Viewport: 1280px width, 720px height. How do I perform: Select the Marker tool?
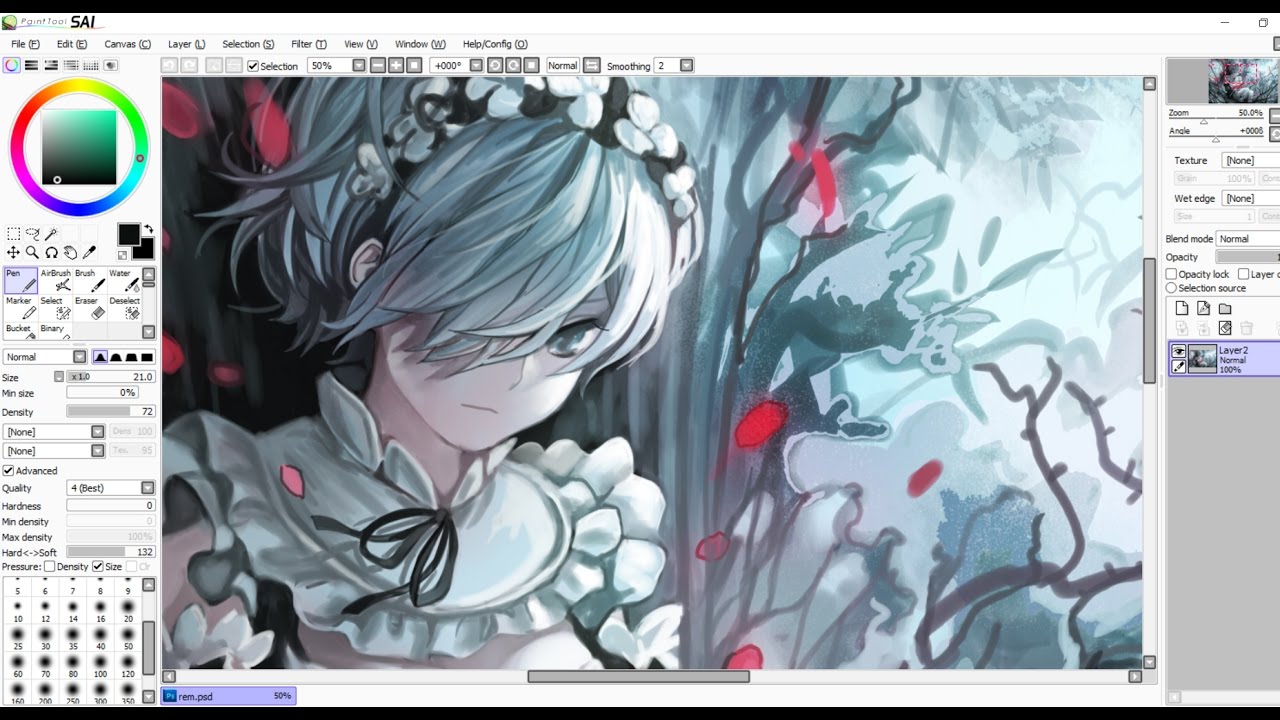pyautogui.click(x=21, y=308)
